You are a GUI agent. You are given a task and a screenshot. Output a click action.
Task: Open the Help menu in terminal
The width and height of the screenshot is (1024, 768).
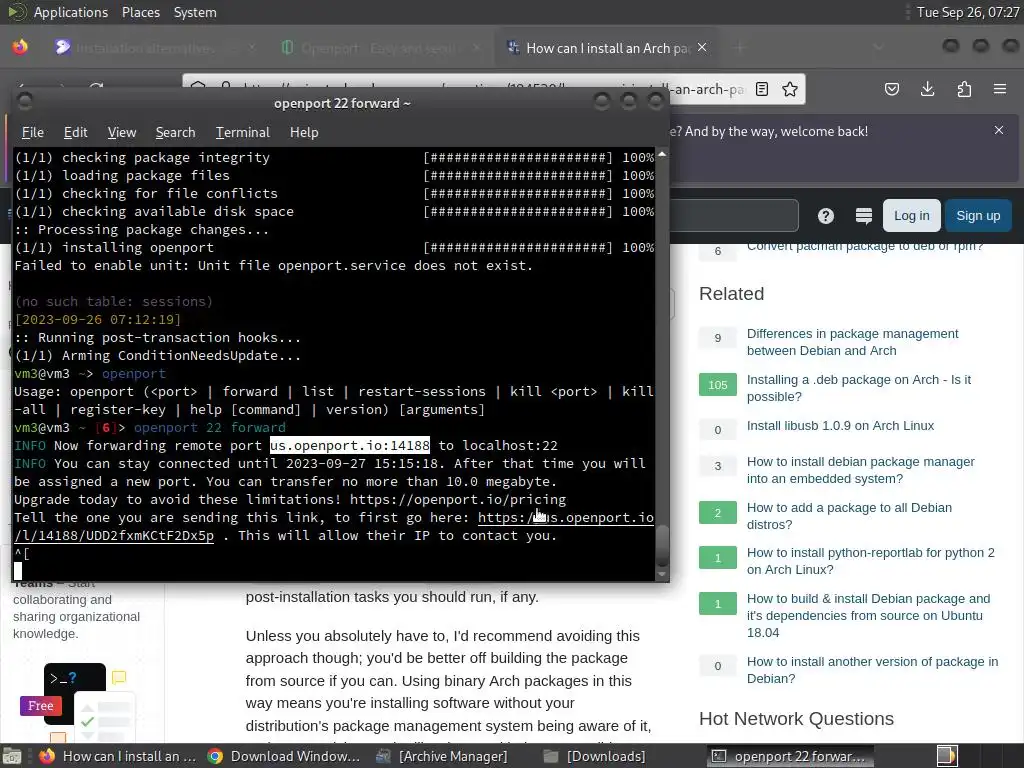304,132
